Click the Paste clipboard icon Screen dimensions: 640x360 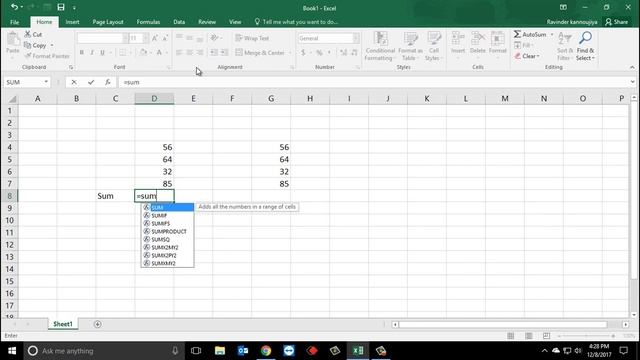(x=13, y=42)
